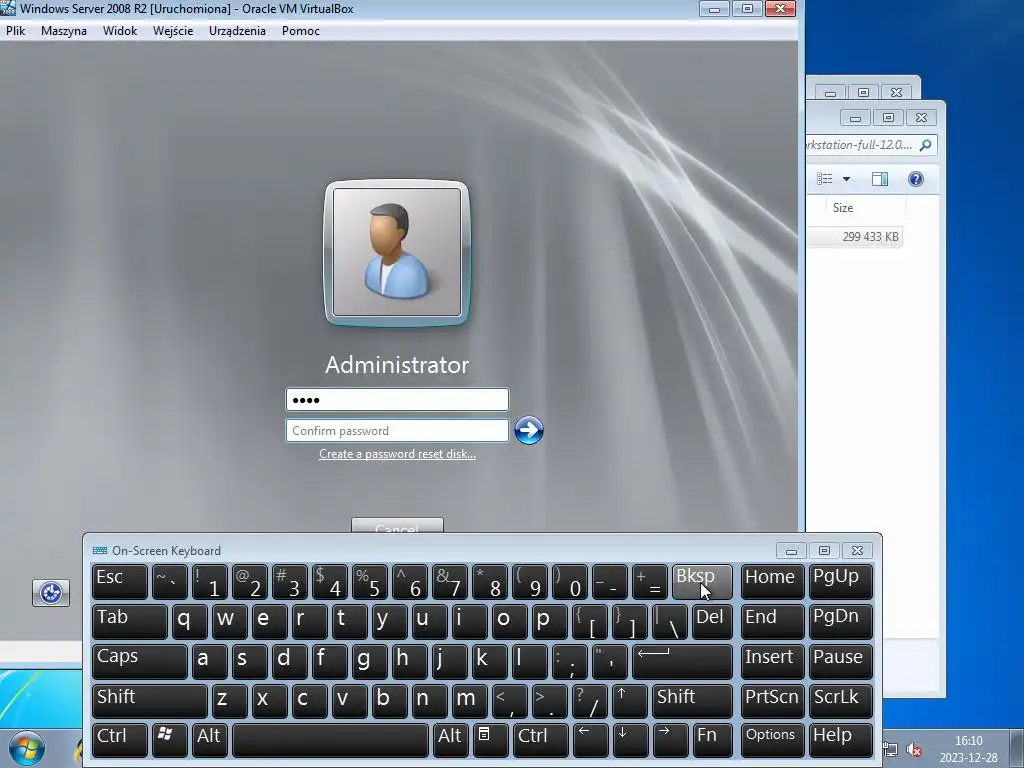
Task: Click the Confirm password field
Action: click(397, 431)
